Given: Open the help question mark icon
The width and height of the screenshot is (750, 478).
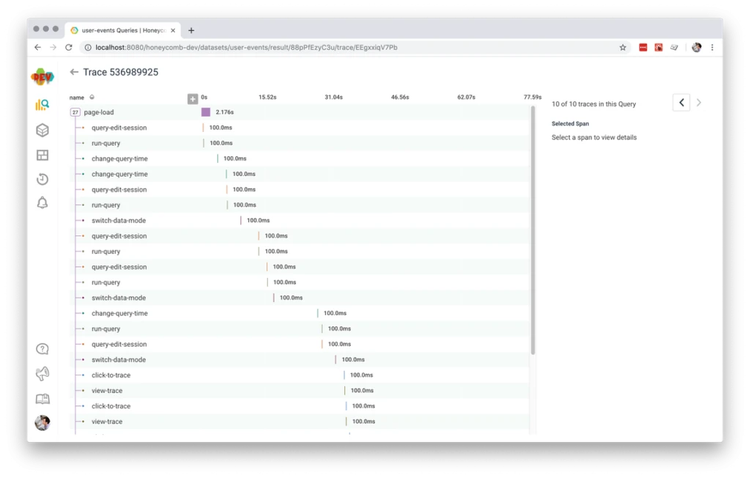Looking at the screenshot, I should pyautogui.click(x=42, y=349).
